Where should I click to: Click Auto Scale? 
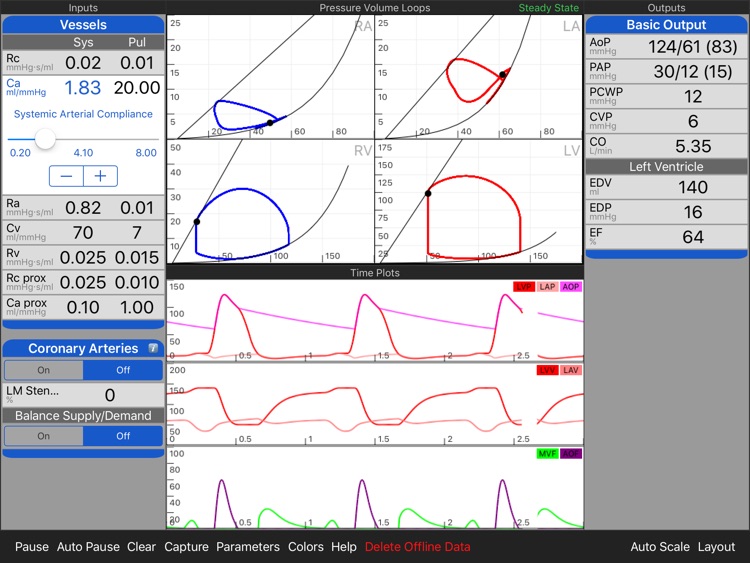coord(660,547)
